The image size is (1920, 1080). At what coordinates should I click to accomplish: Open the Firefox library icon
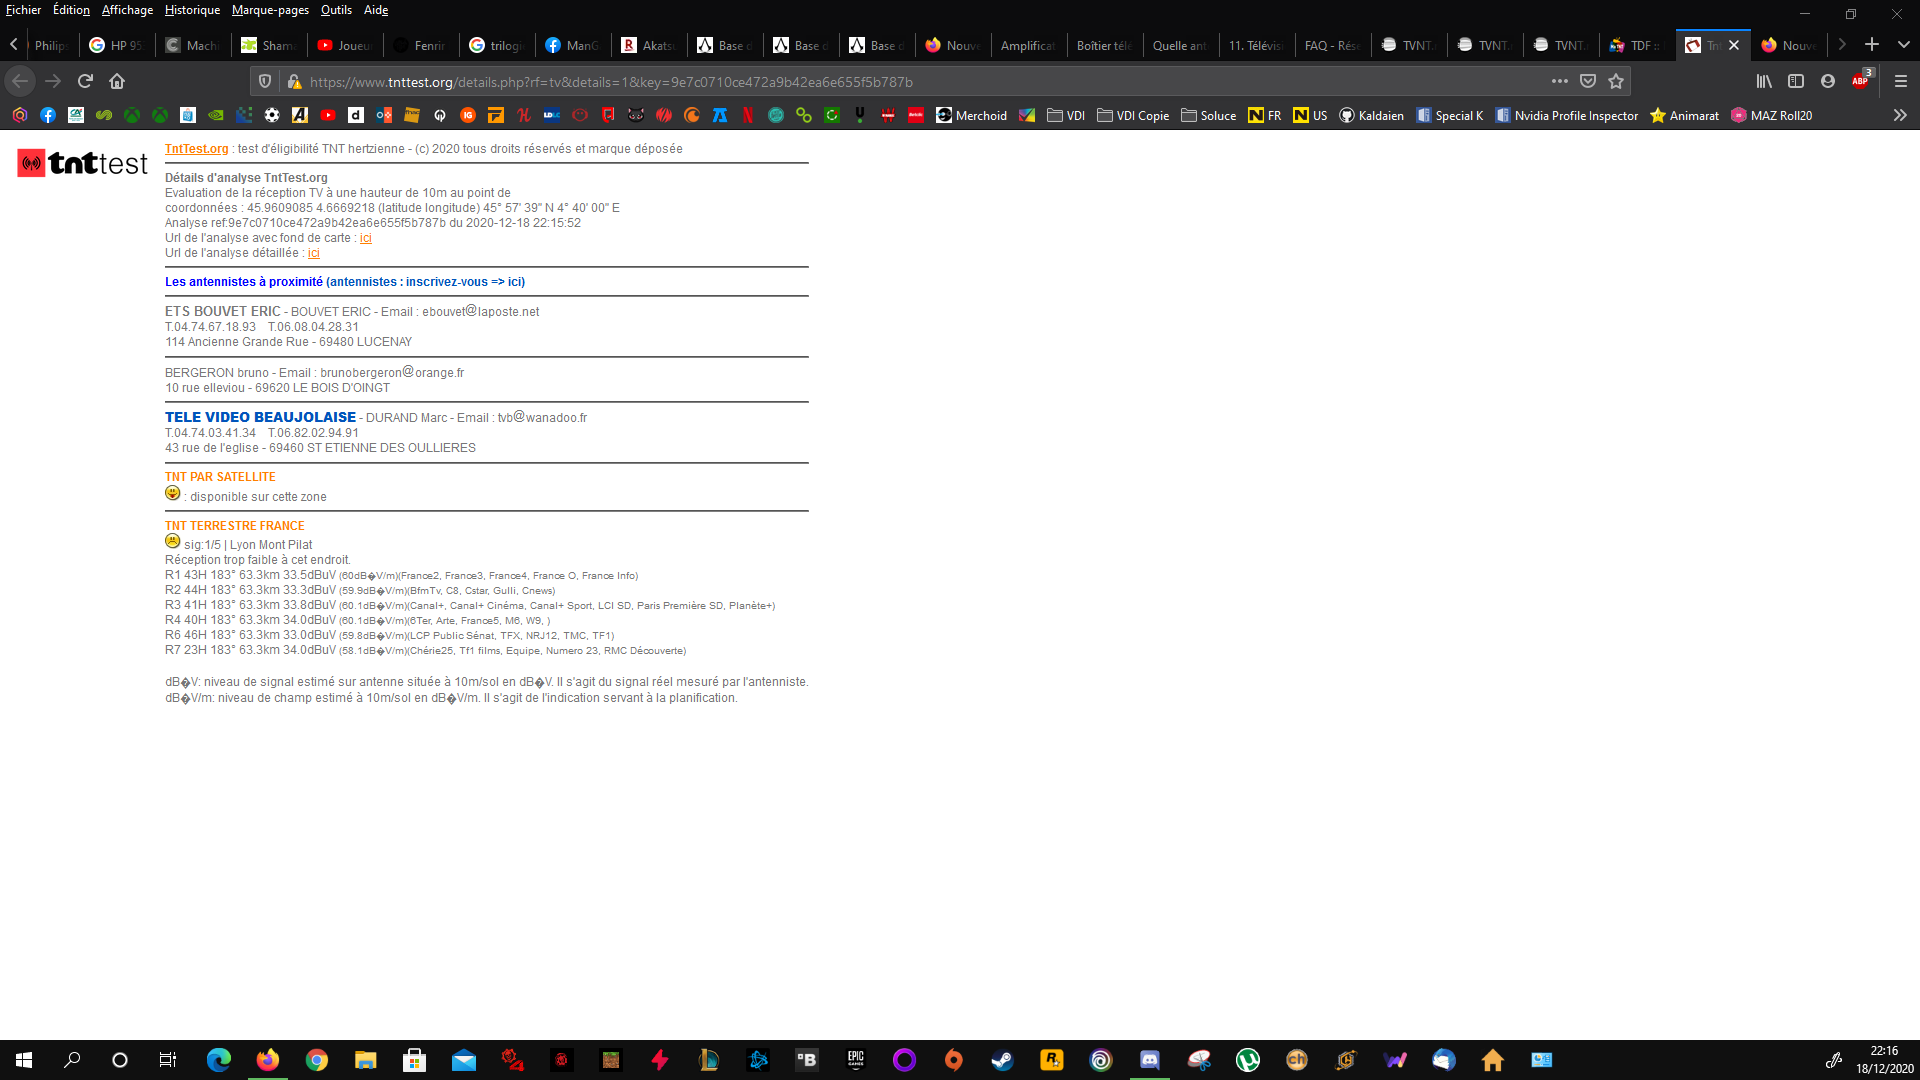(x=1764, y=81)
